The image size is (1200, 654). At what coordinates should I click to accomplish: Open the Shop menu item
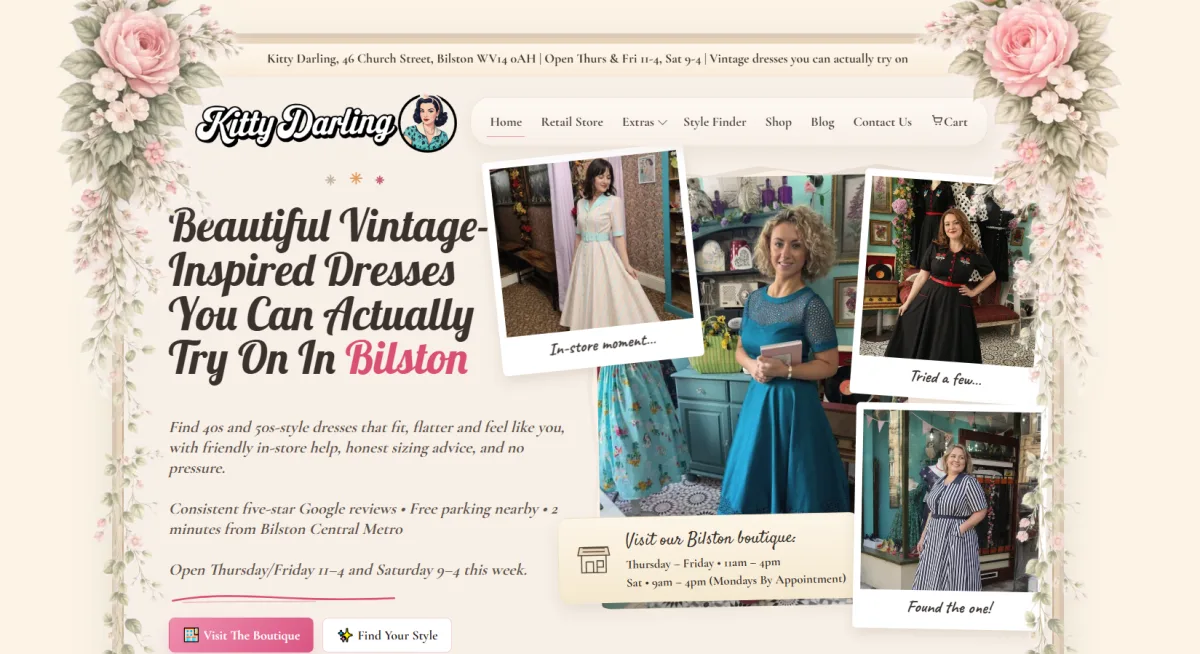[x=778, y=122]
